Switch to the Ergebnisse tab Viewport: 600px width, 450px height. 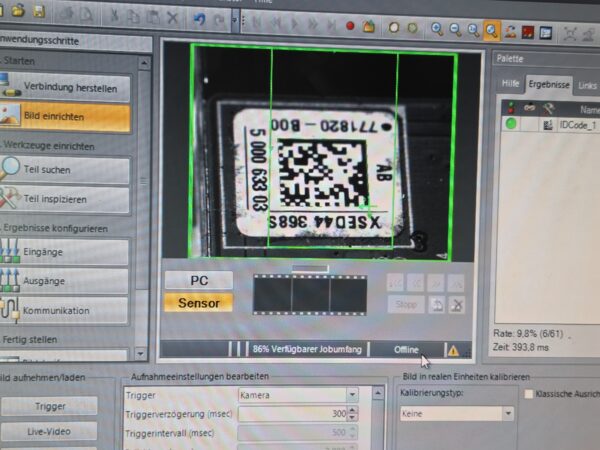tap(549, 85)
